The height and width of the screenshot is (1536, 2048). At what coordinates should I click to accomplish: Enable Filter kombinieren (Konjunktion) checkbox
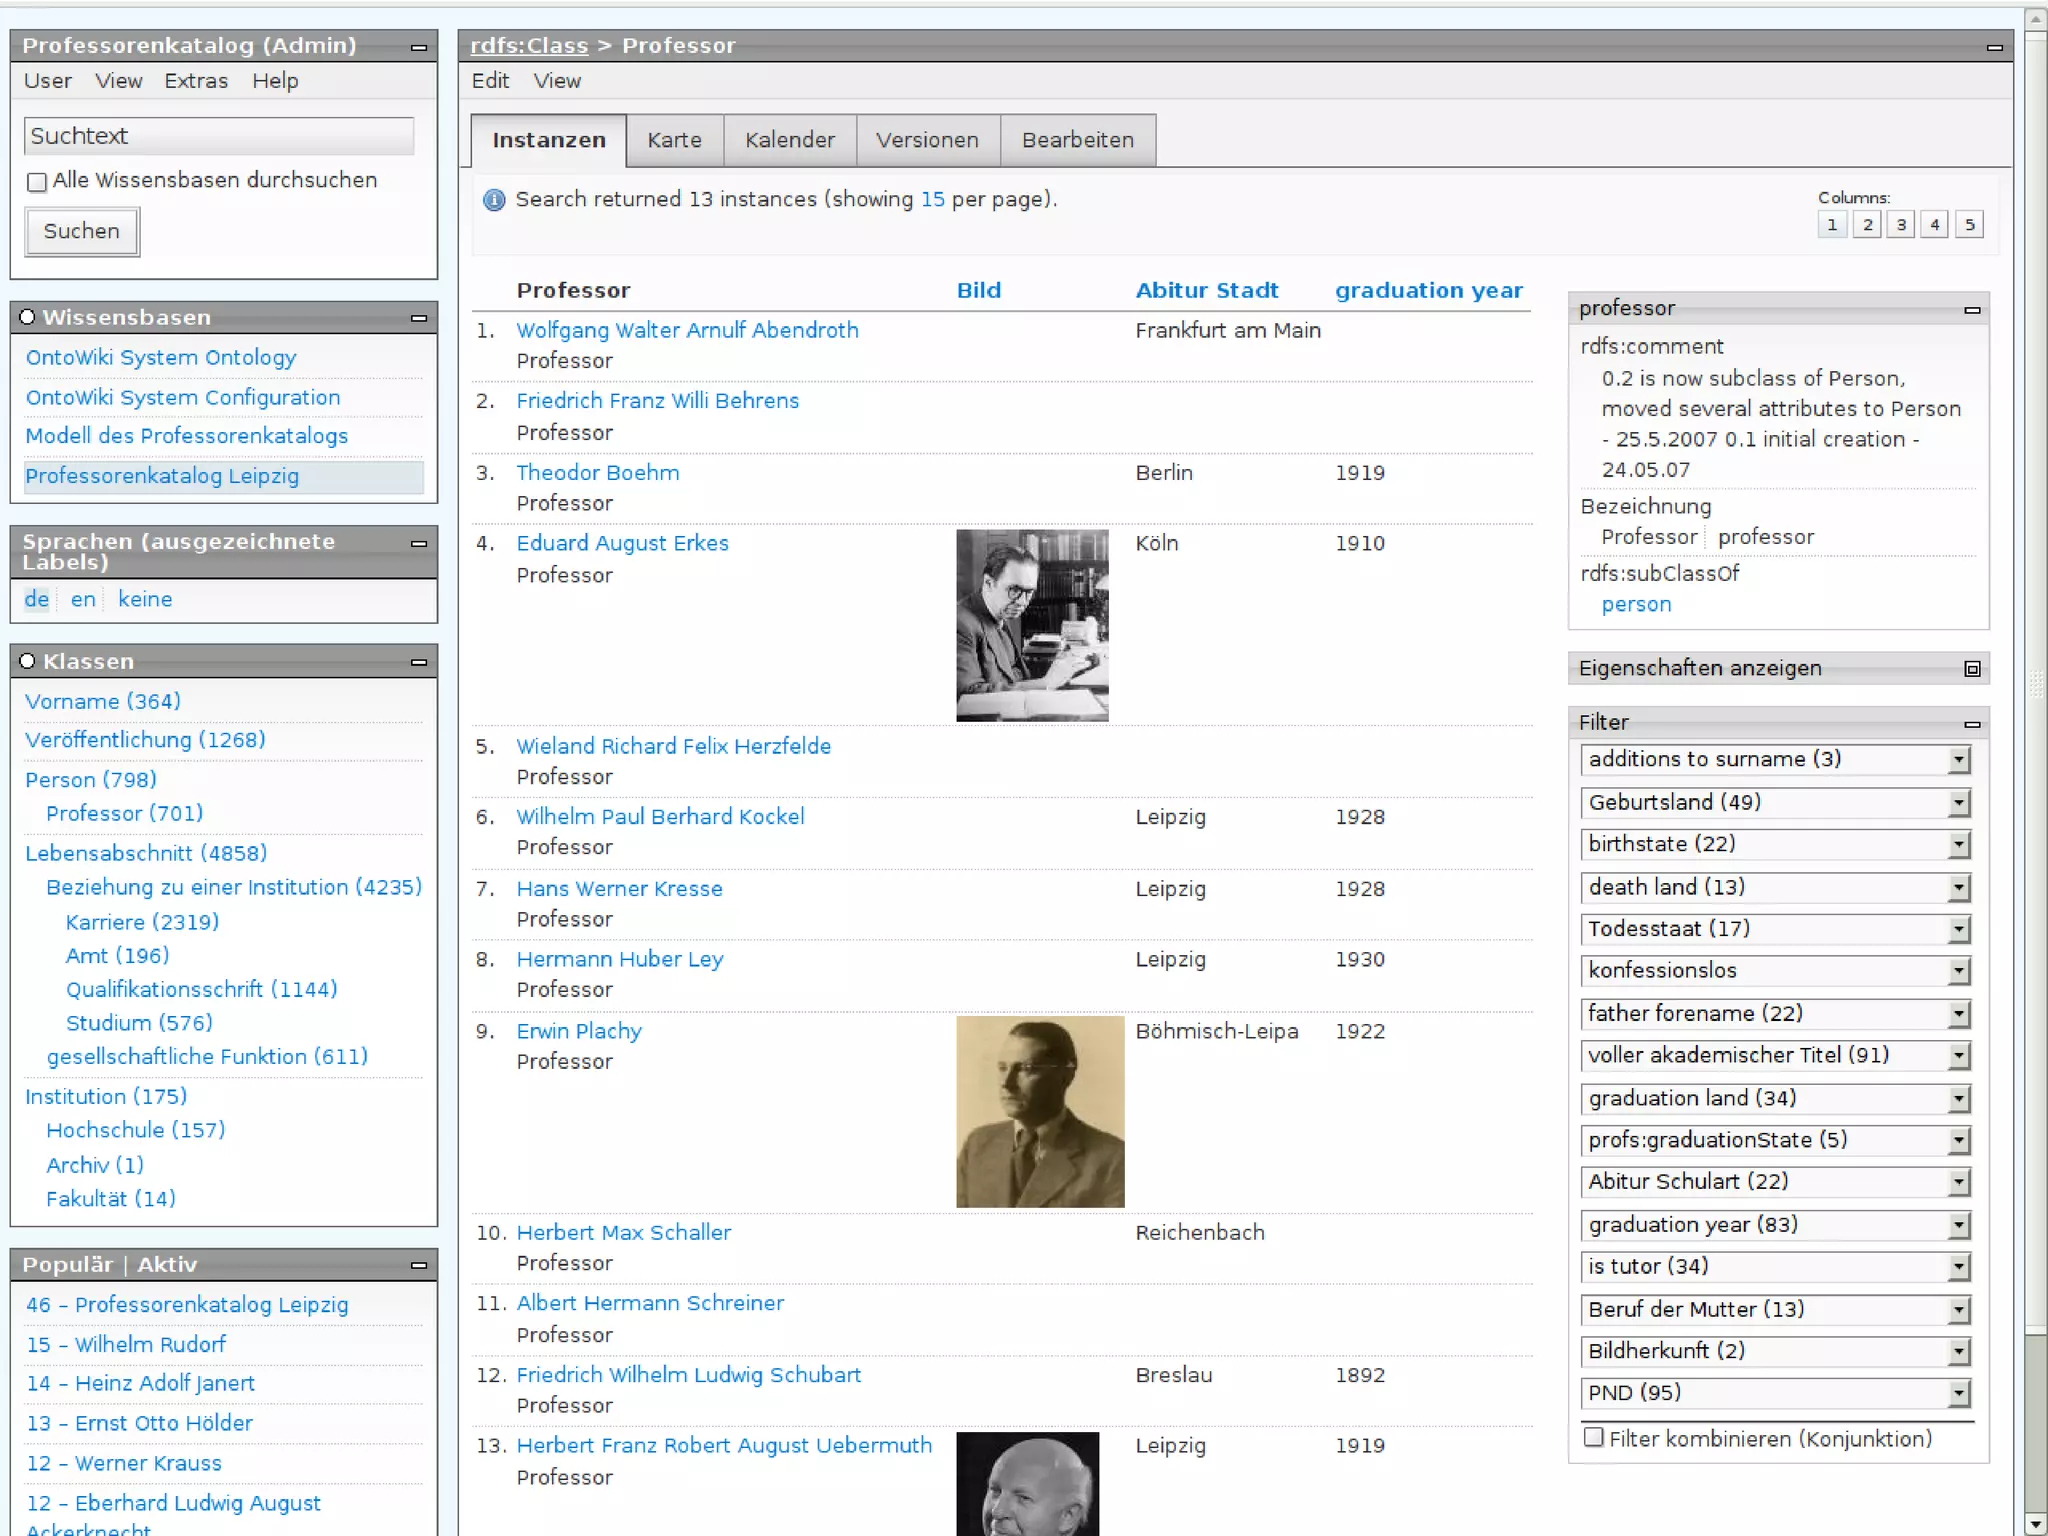click(x=1594, y=1438)
